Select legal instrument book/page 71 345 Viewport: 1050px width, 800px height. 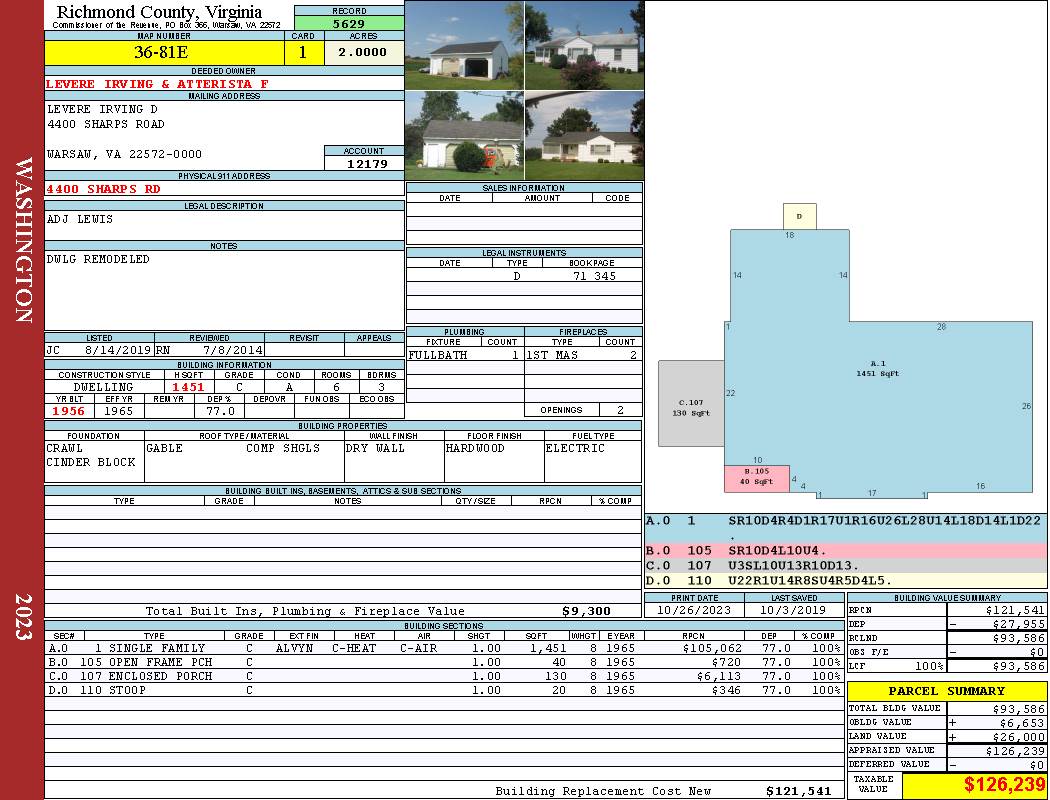click(593, 276)
